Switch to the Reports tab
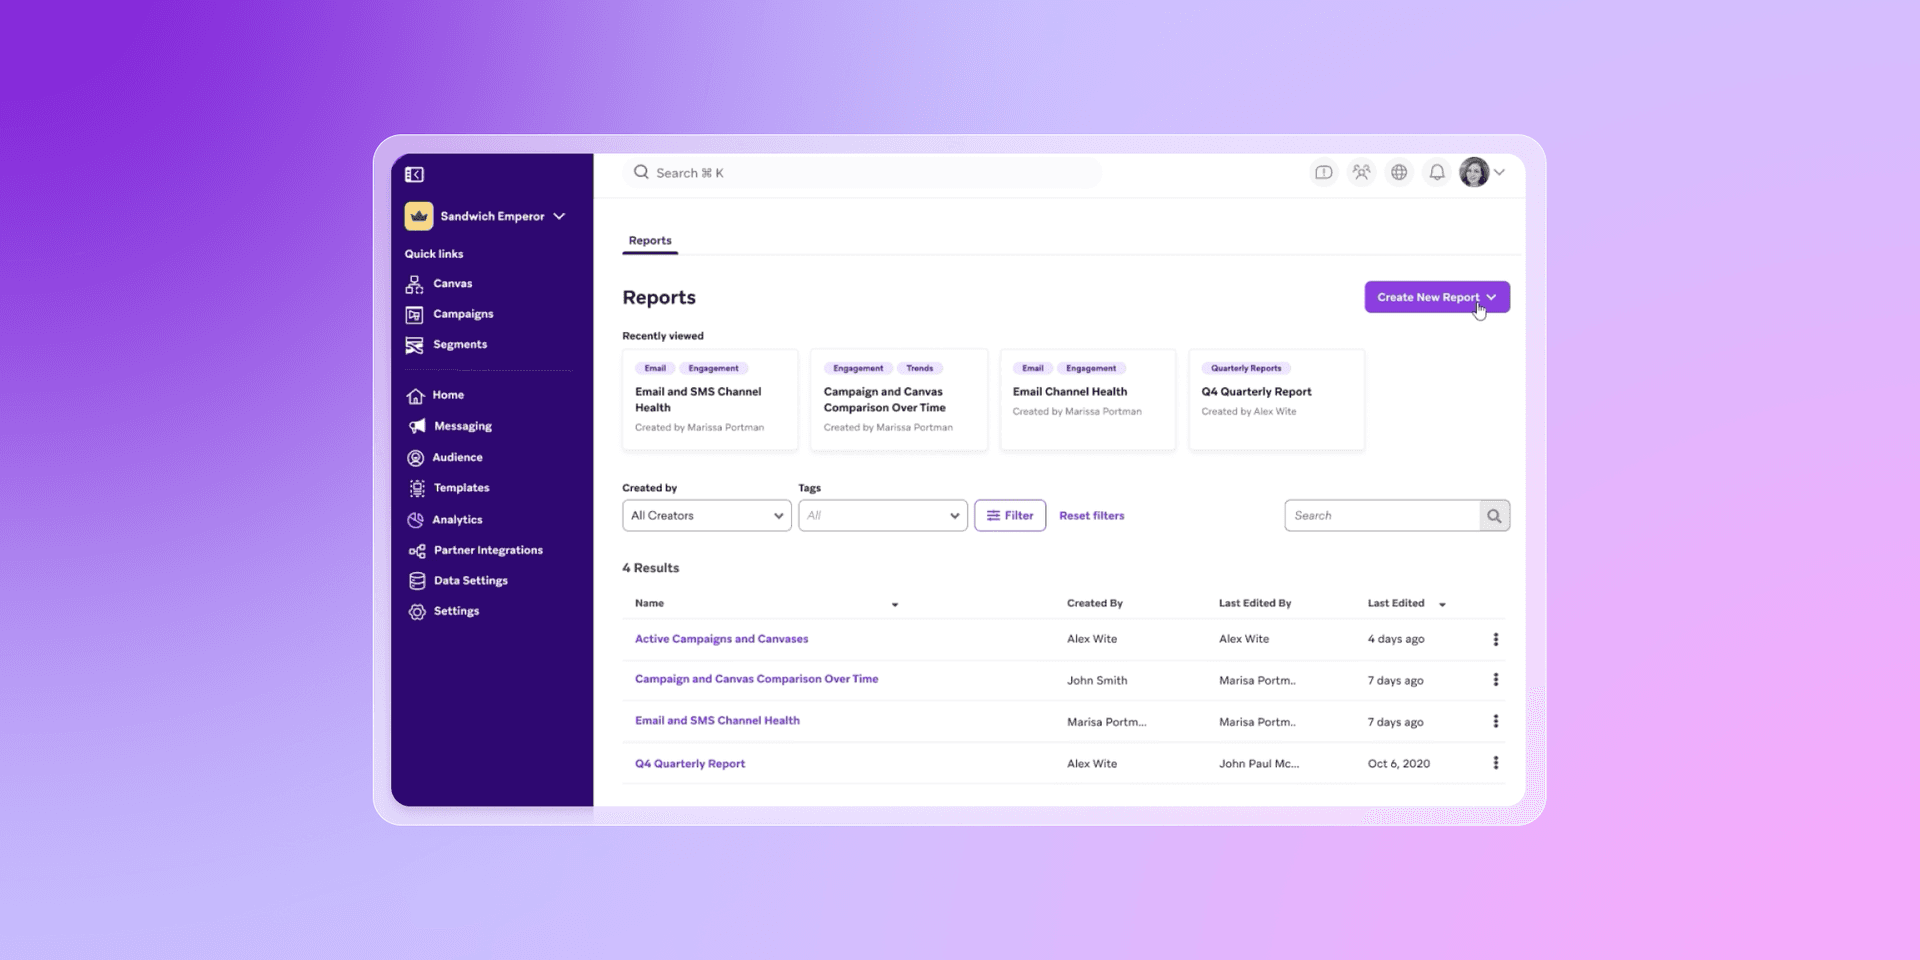 [x=650, y=241]
